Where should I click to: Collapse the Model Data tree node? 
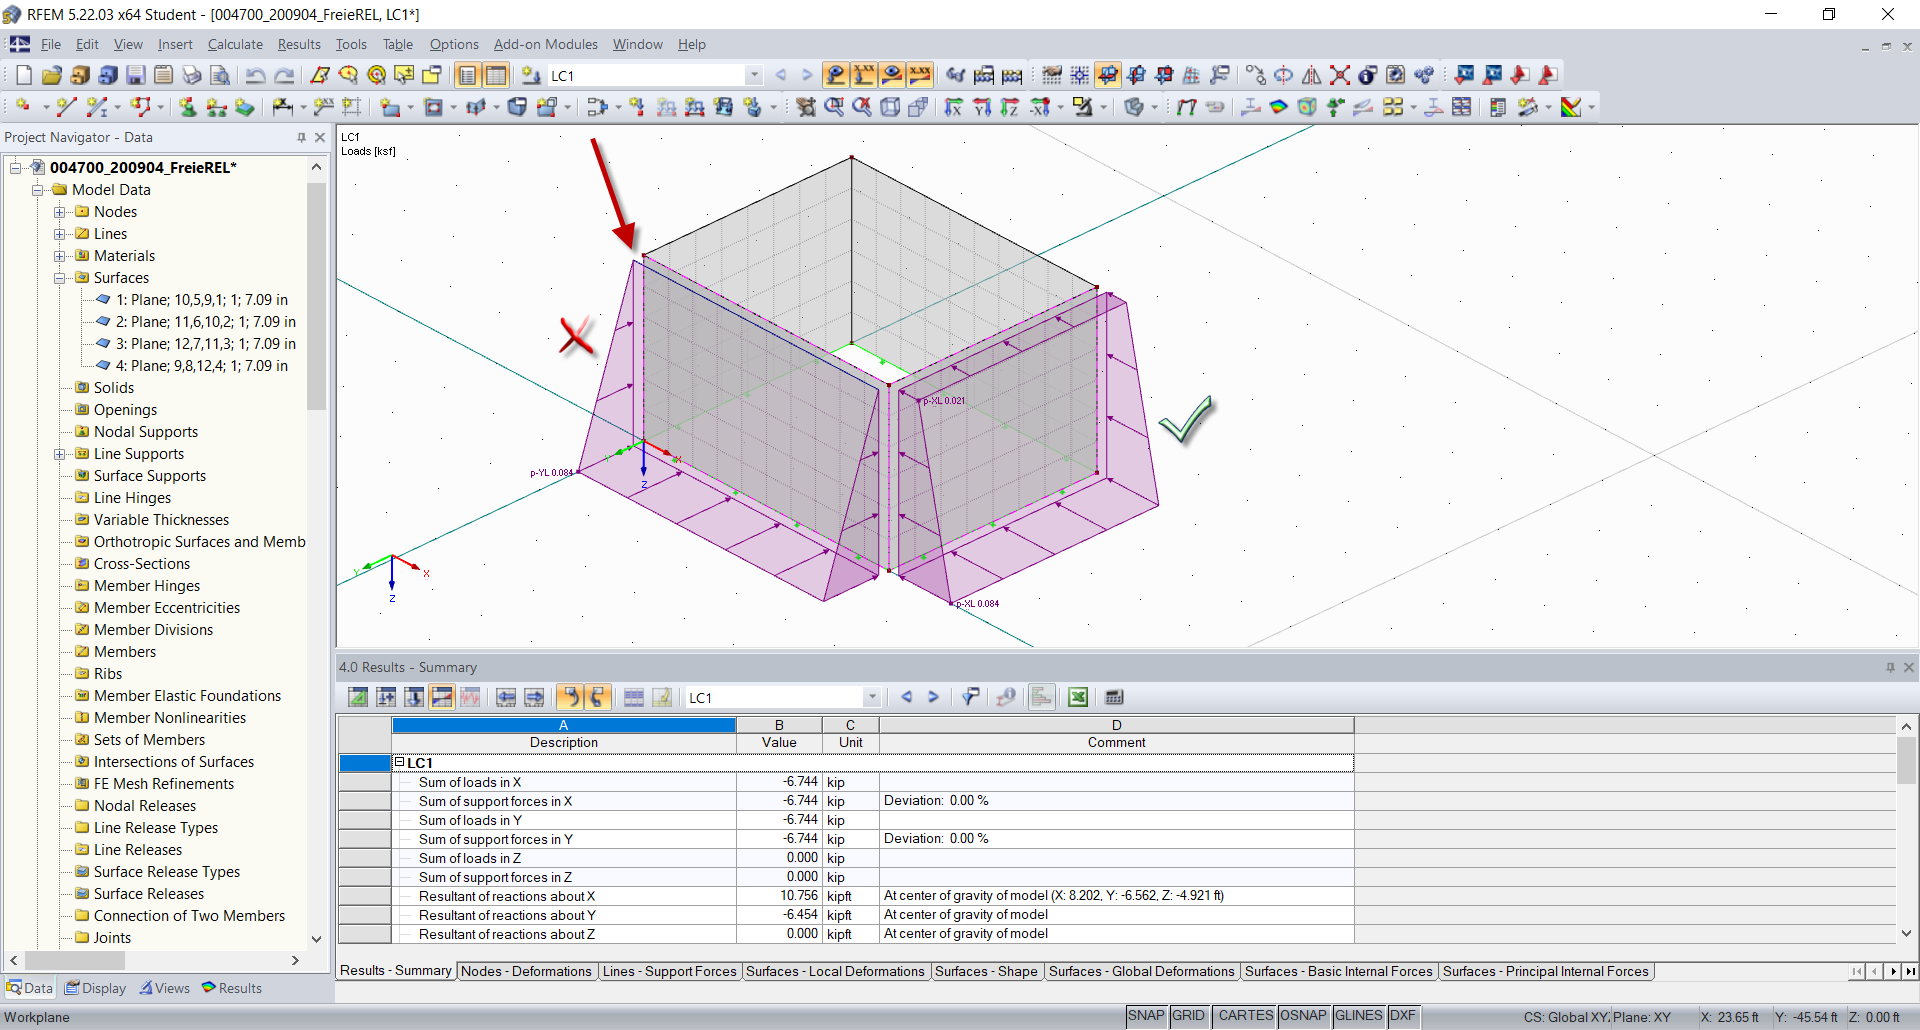tap(37, 190)
